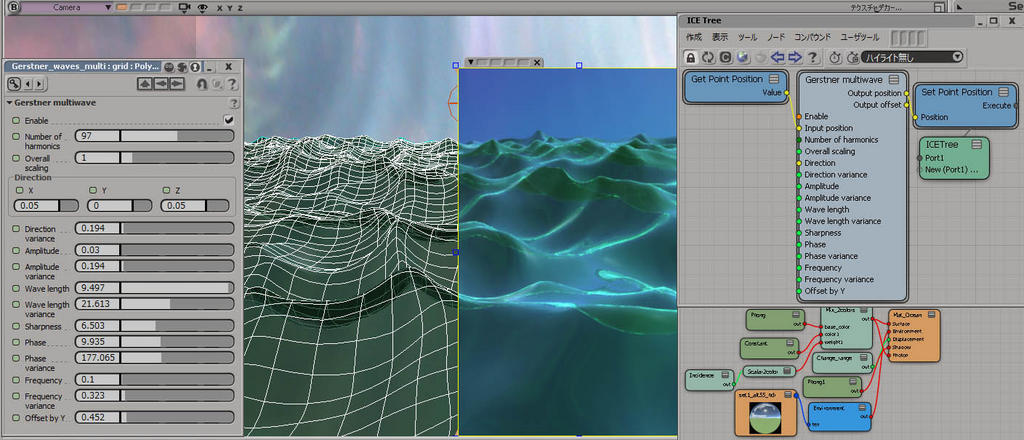Viewport: 1024px width, 440px height.
Task: Click the stopwatch performance timer icon
Action: coord(835,57)
